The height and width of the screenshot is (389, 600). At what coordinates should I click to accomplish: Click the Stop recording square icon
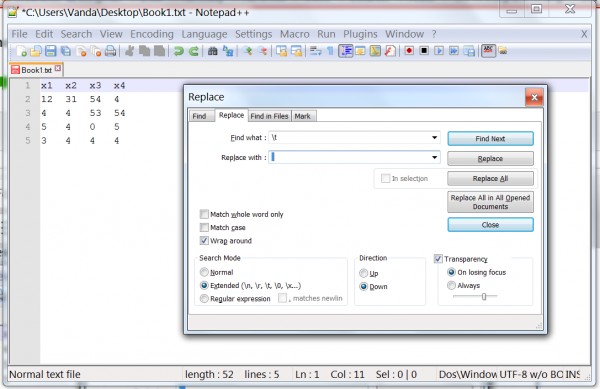[424, 51]
